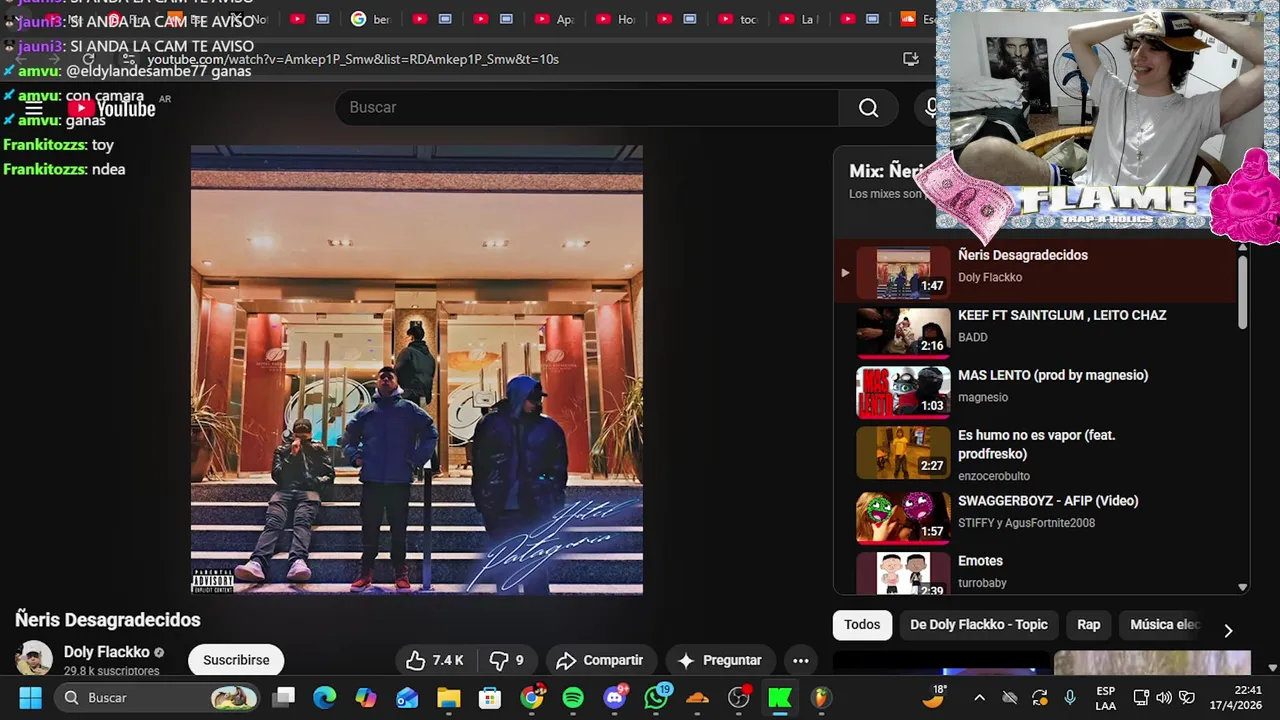Play Ñeris Desagradecidos from the mix list

[x=1036, y=270]
